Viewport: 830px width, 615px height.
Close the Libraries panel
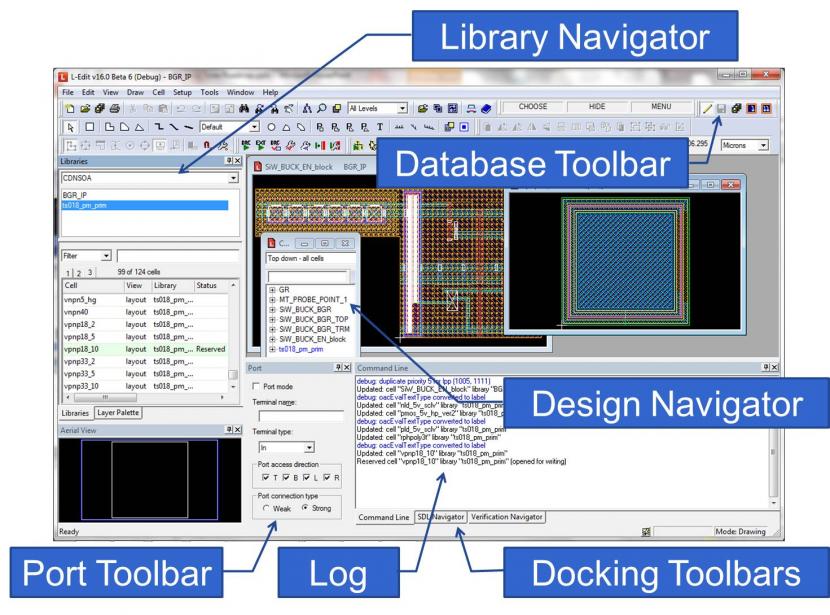tap(237, 161)
